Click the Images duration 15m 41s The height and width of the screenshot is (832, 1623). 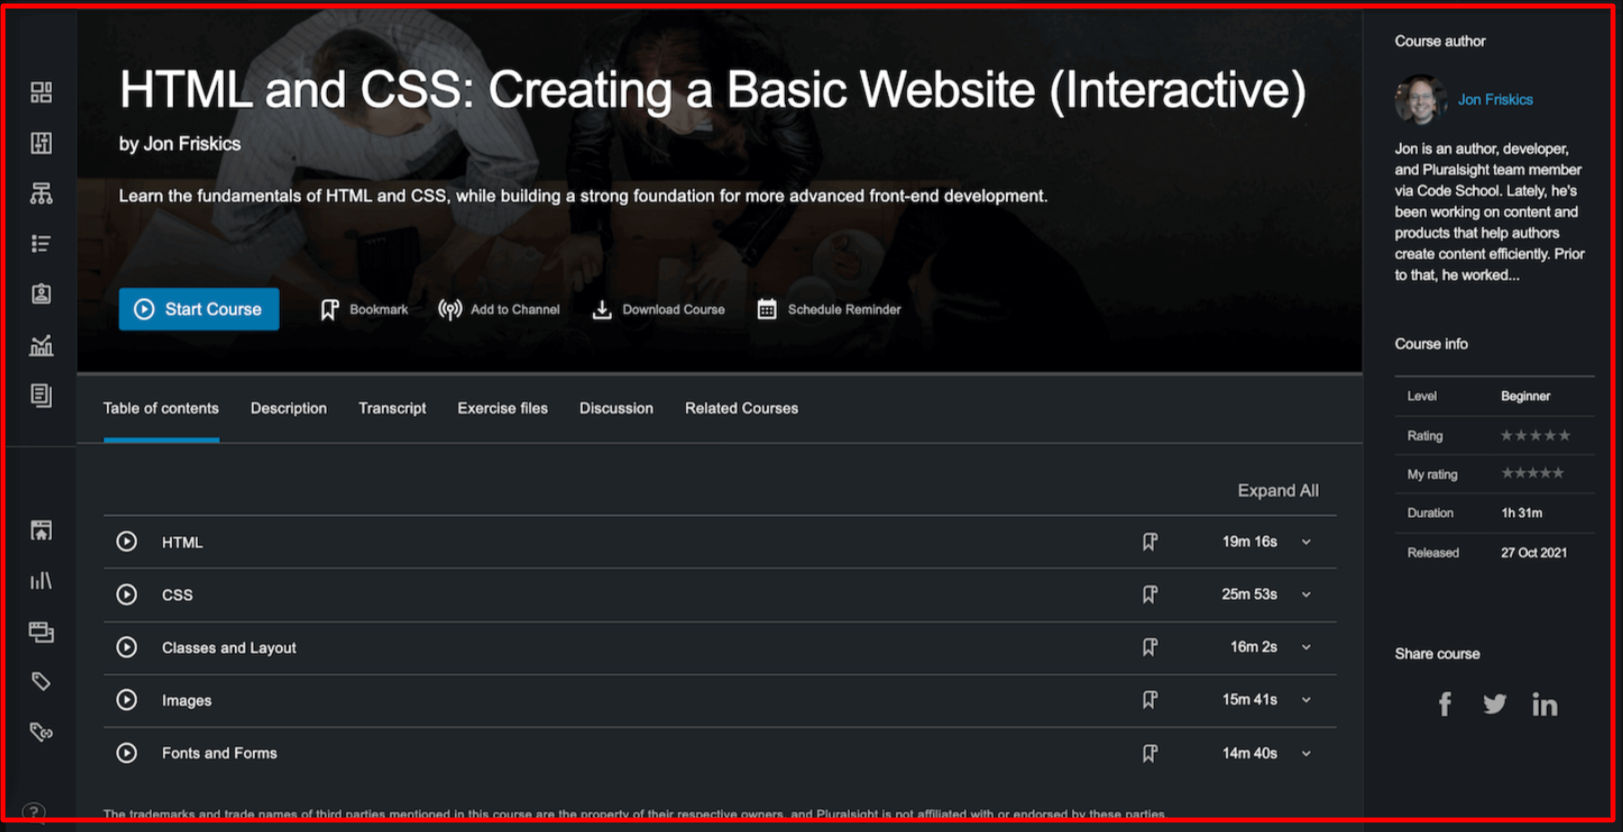click(1250, 700)
